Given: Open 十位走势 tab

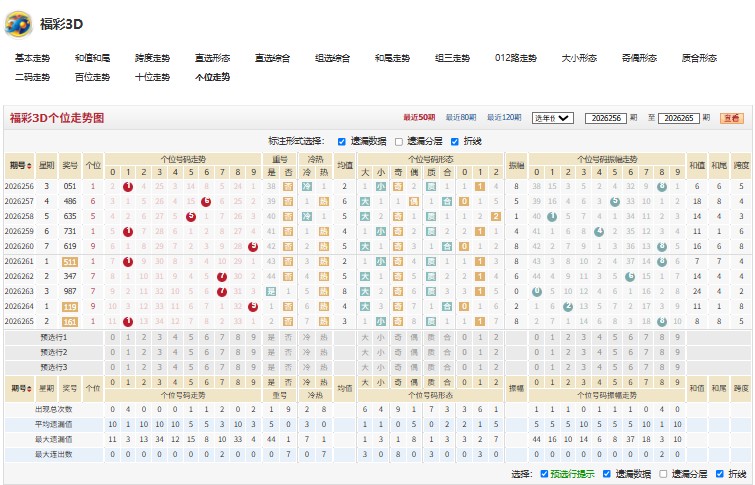Looking at the screenshot, I should 152,77.
